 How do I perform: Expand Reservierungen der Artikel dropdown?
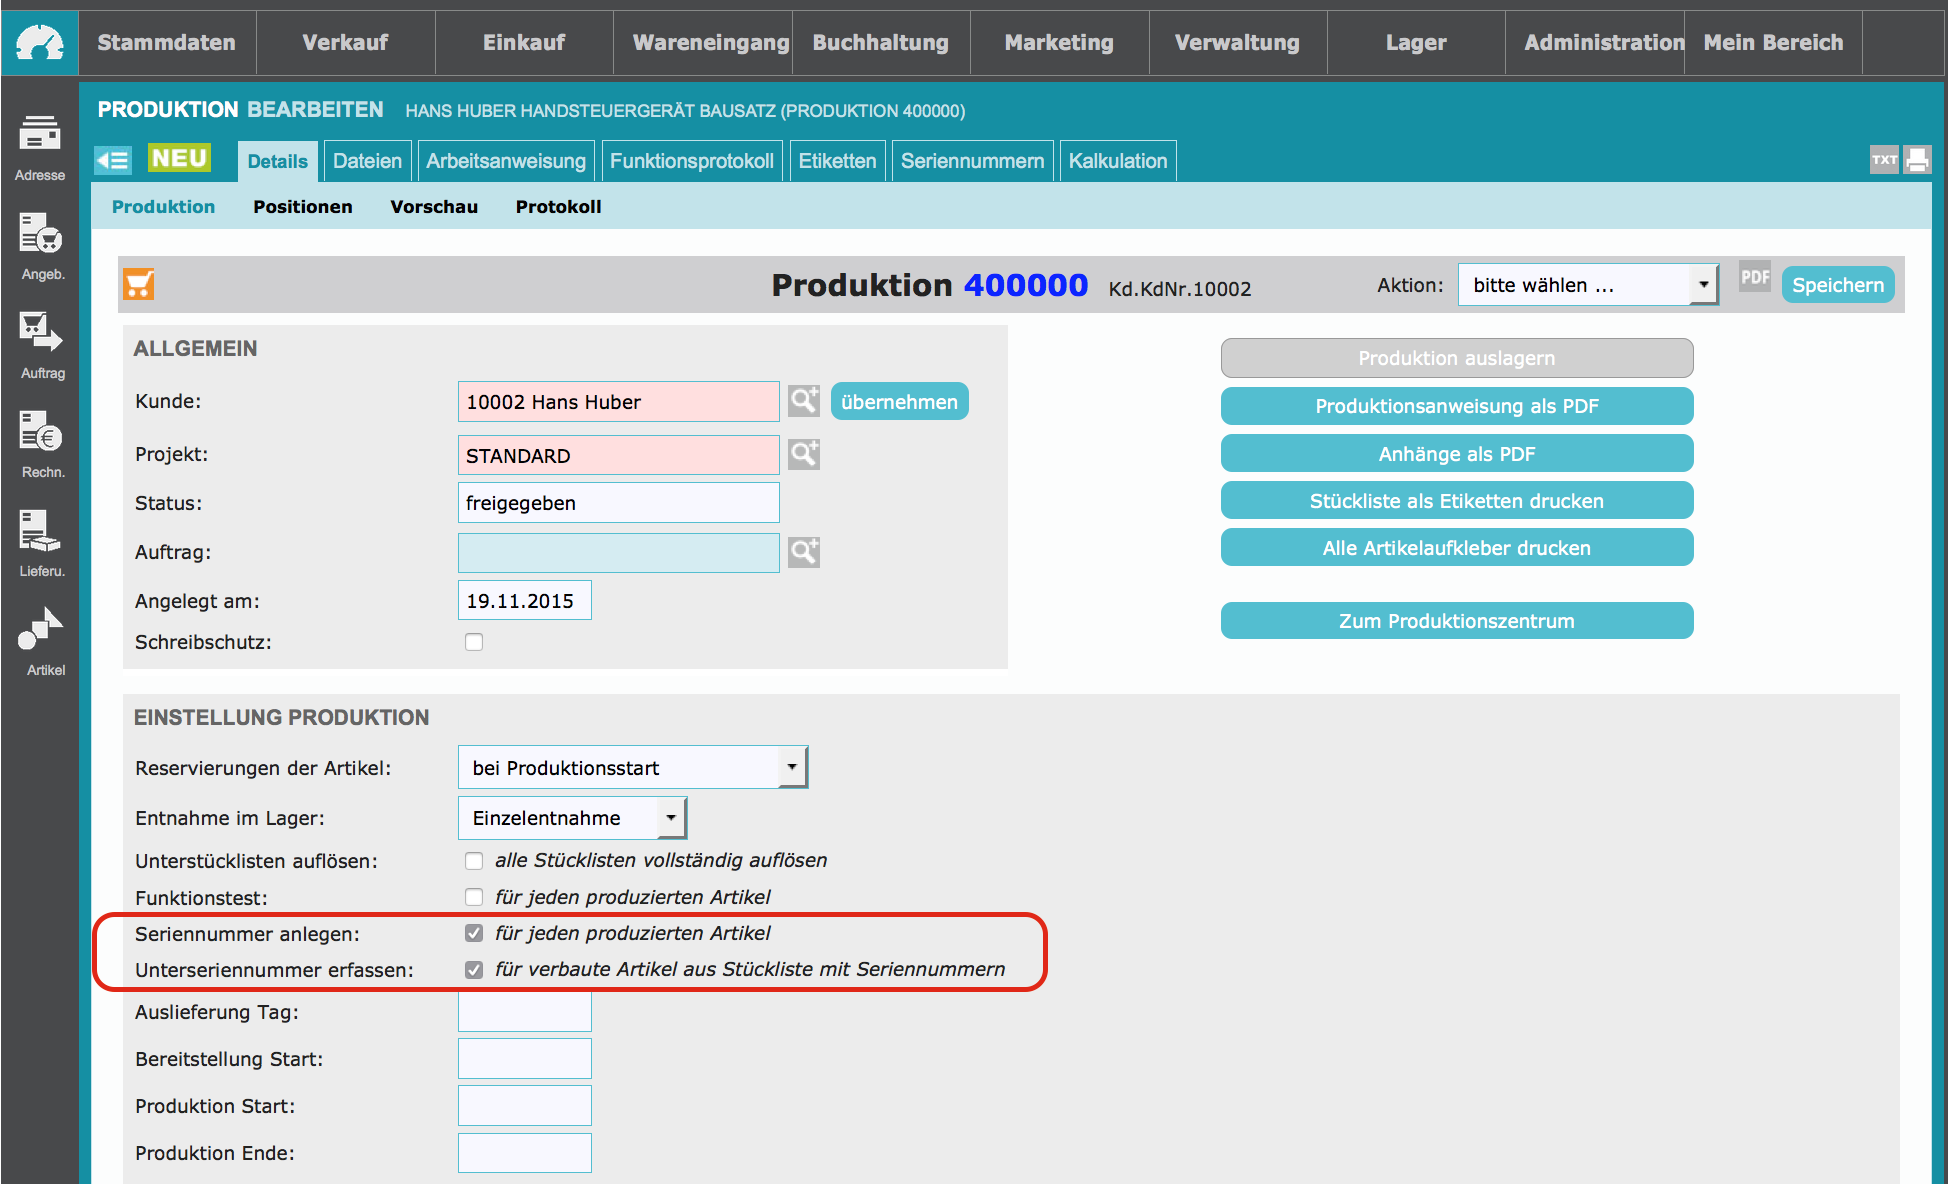click(x=633, y=768)
